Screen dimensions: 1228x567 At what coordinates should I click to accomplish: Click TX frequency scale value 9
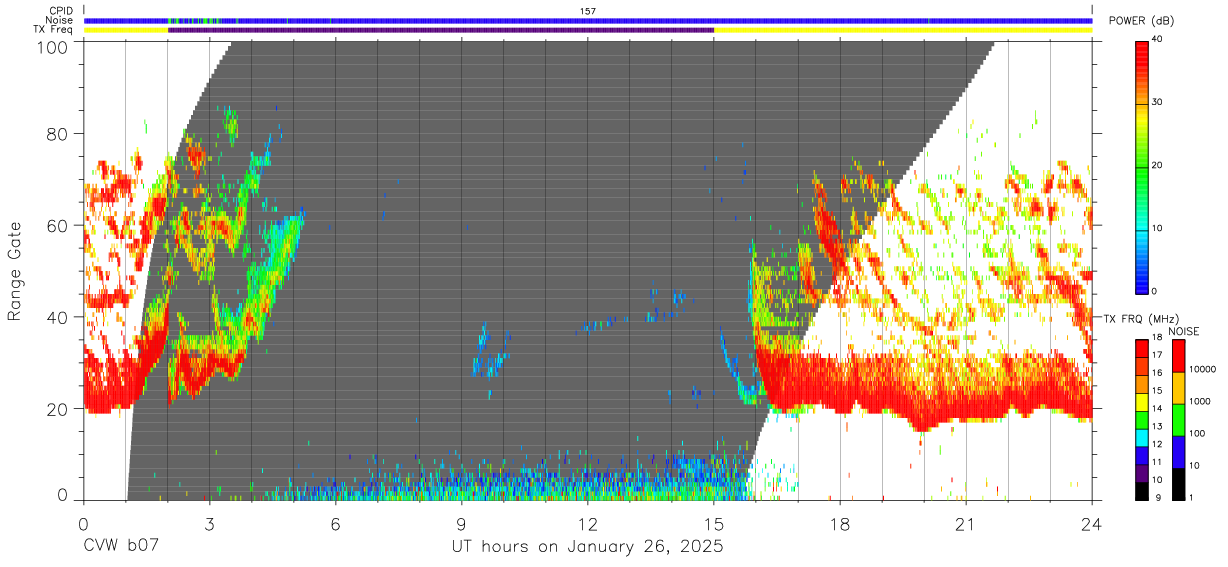[1156, 497]
